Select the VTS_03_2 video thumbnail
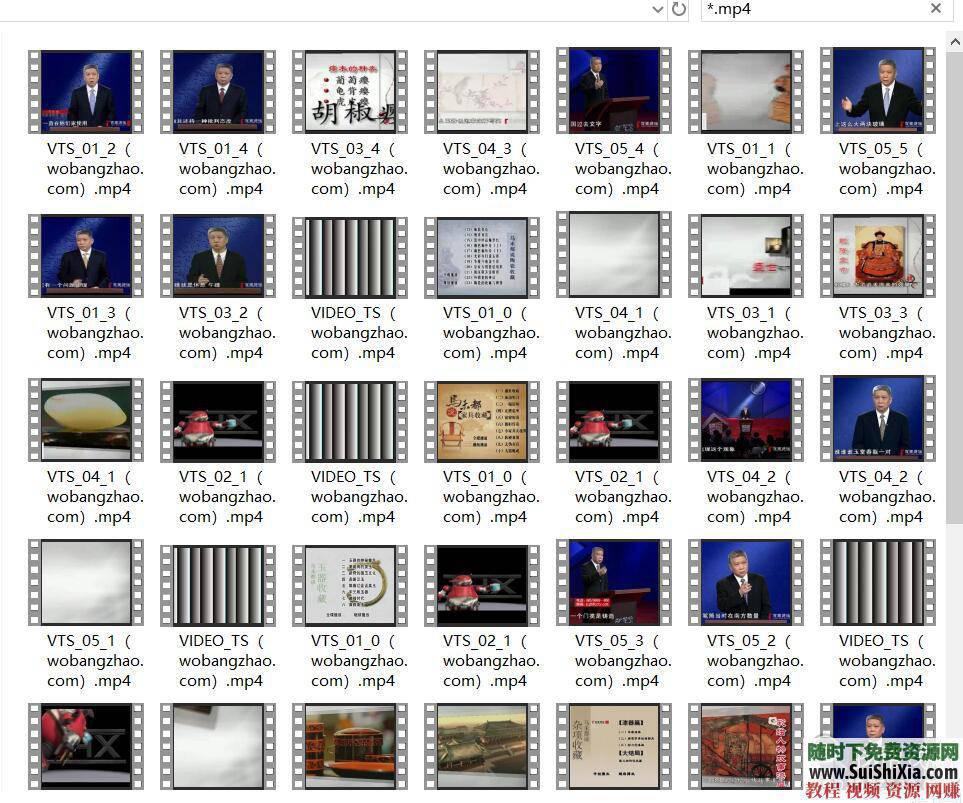The width and height of the screenshot is (963, 803). click(218, 256)
